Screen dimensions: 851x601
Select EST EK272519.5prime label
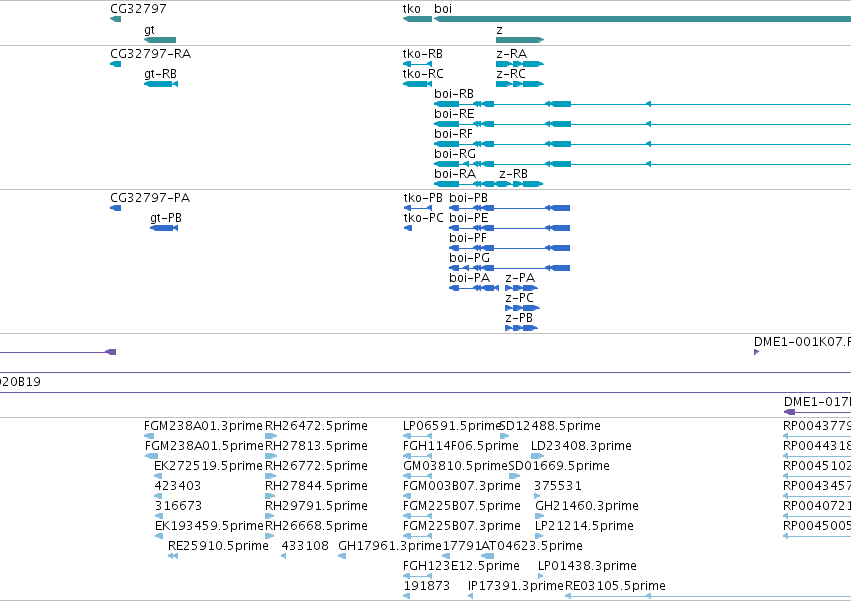(x=208, y=466)
